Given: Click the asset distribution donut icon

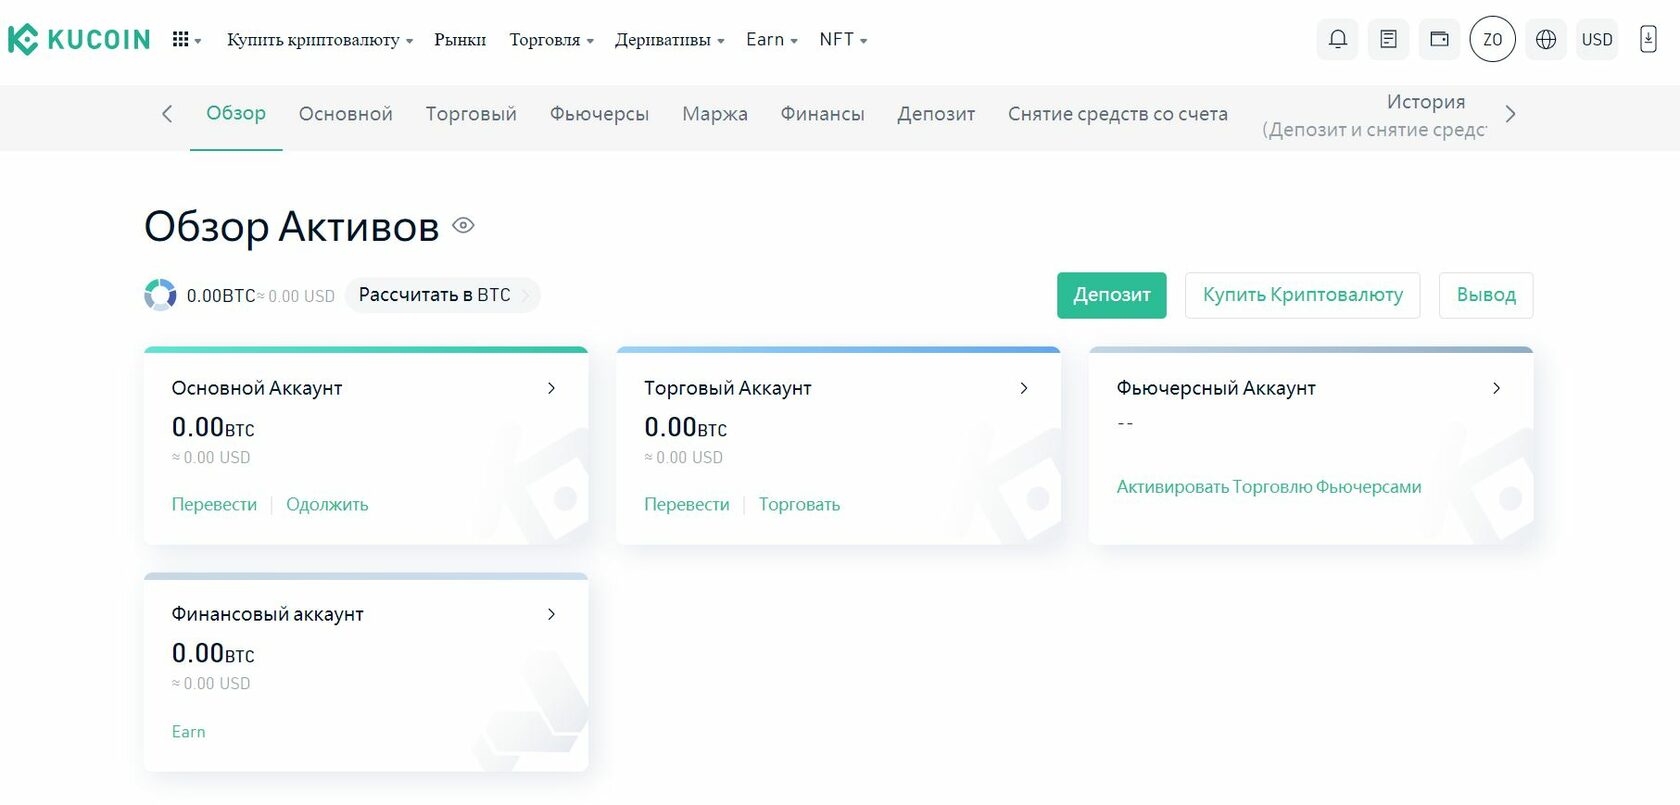Looking at the screenshot, I should tap(160, 295).
